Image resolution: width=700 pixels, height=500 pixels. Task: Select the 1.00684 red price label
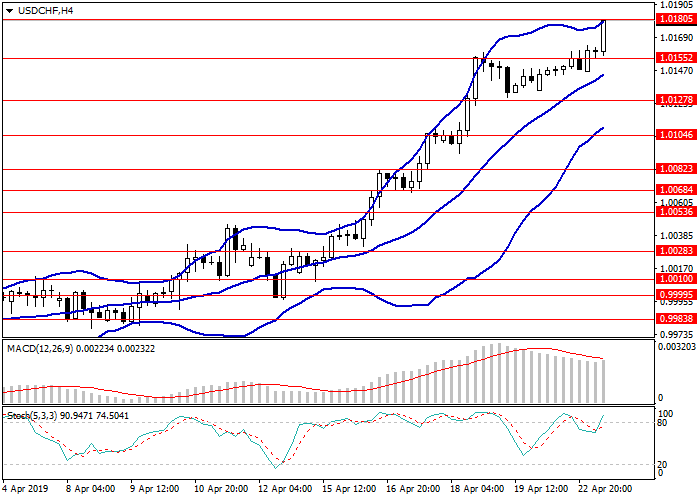(x=677, y=190)
